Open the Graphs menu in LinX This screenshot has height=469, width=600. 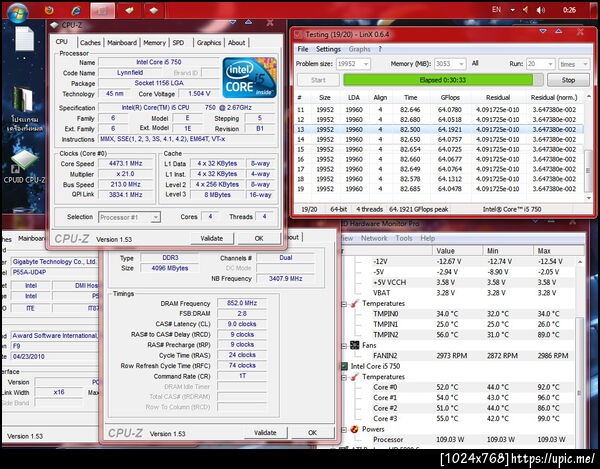359,49
